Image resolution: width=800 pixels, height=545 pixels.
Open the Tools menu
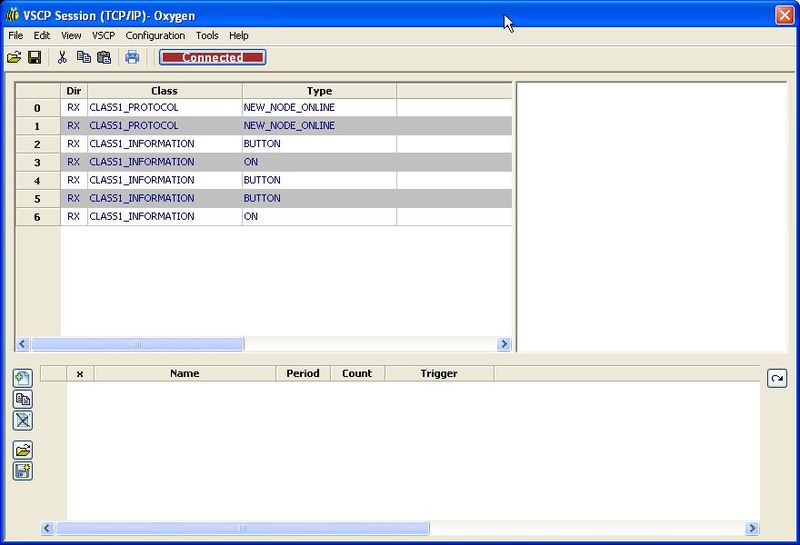coord(207,36)
